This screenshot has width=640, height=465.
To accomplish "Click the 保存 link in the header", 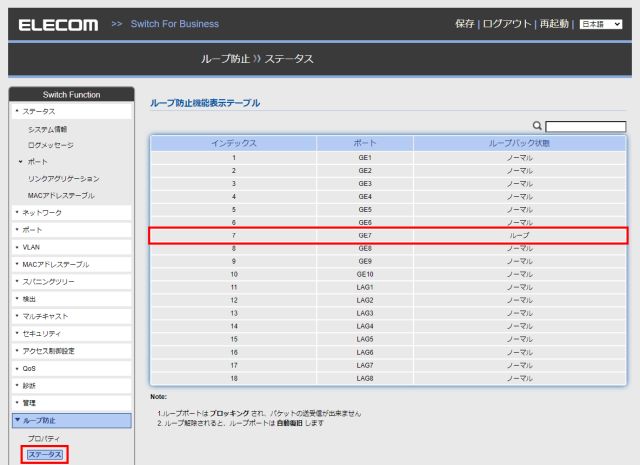I will [x=465, y=23].
